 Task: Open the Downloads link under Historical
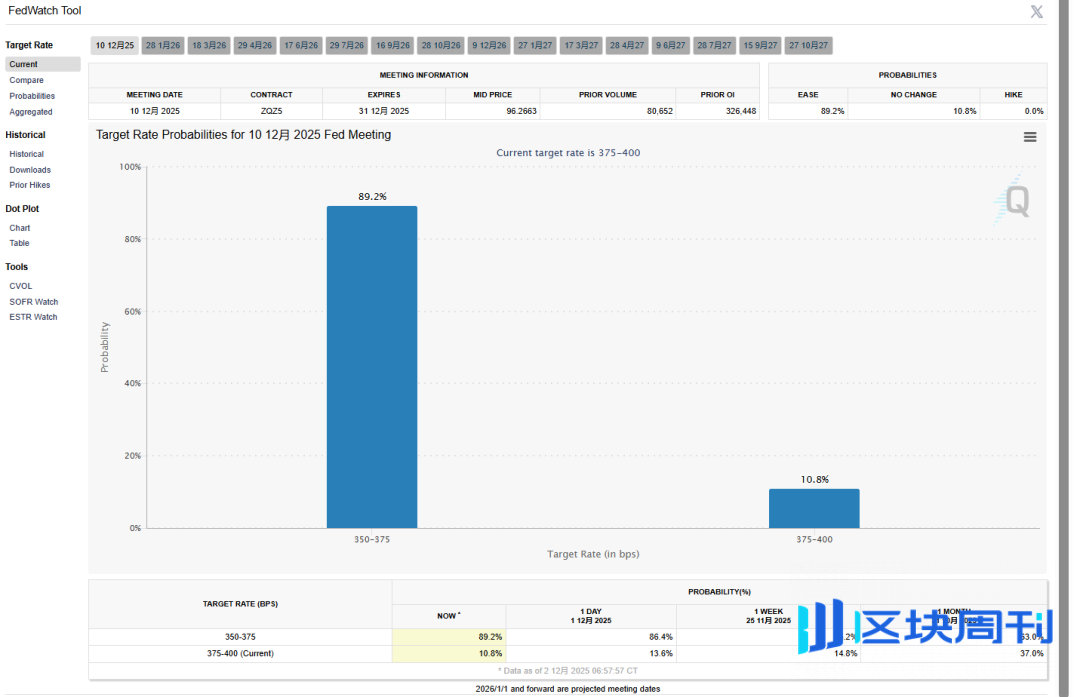30,170
